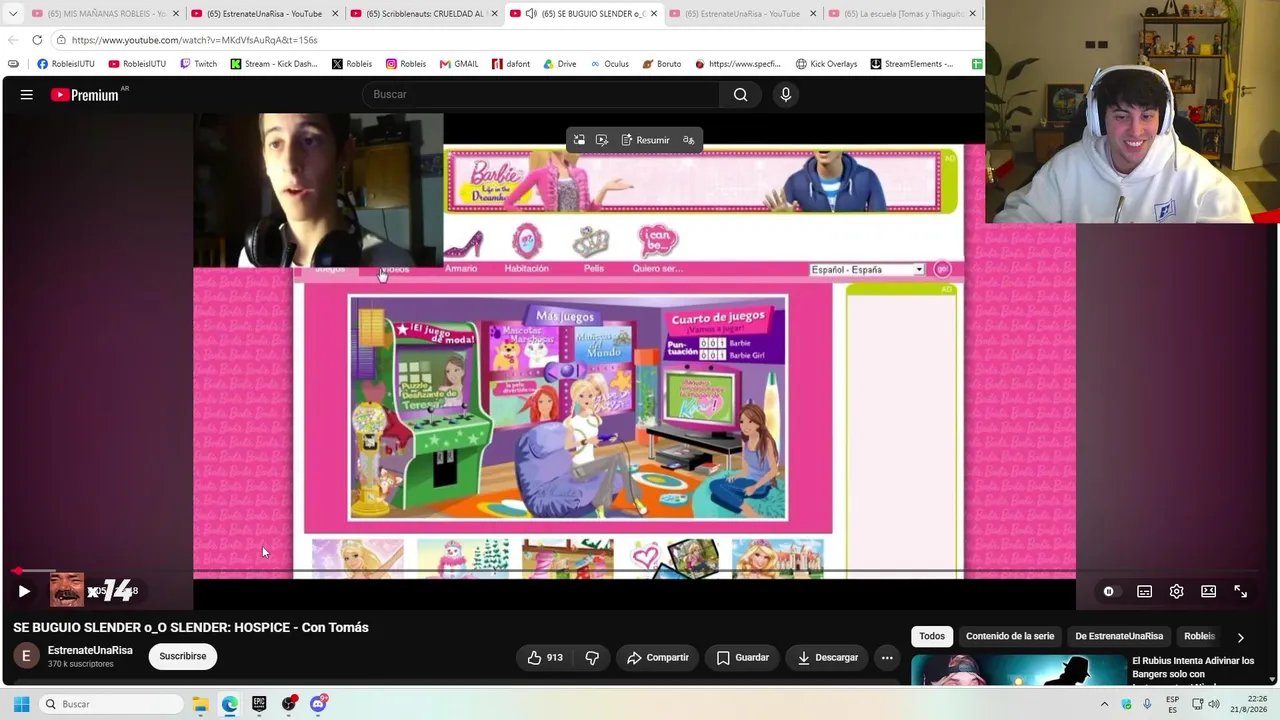Viewport: 1280px width, 720px height.
Task: Switch to La escuela tab
Action: click(902, 14)
